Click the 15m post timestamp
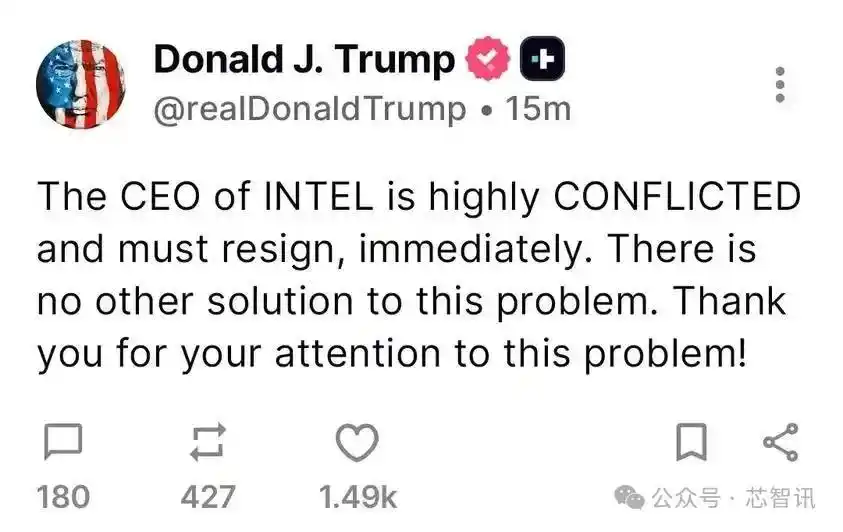This screenshot has height=532, width=843. click(538, 109)
